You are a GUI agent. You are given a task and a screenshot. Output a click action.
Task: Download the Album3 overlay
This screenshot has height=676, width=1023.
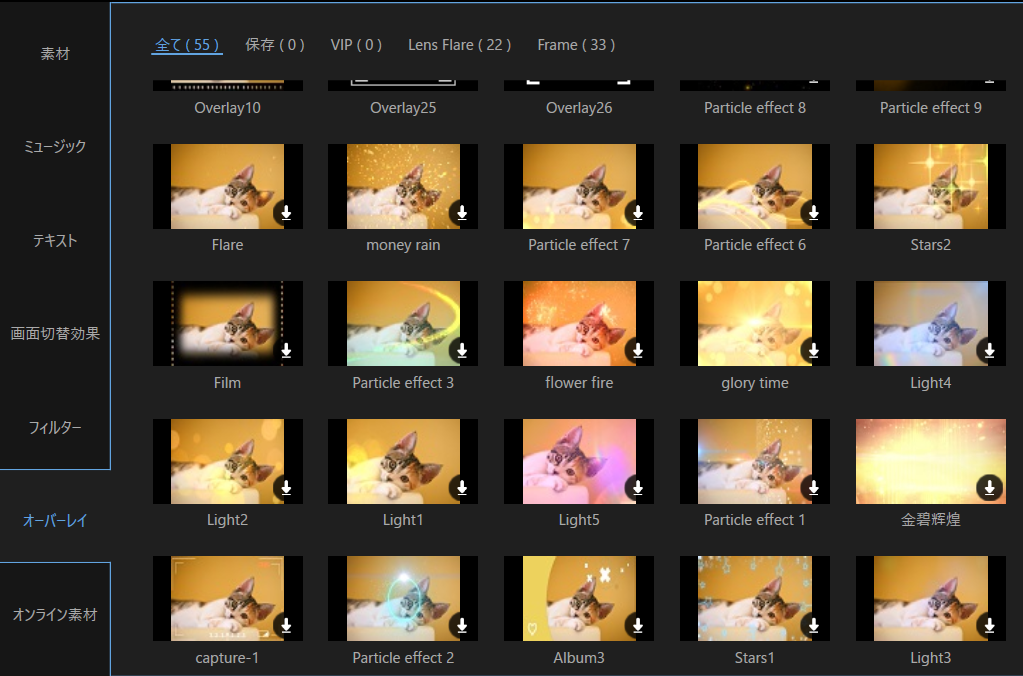point(637,625)
